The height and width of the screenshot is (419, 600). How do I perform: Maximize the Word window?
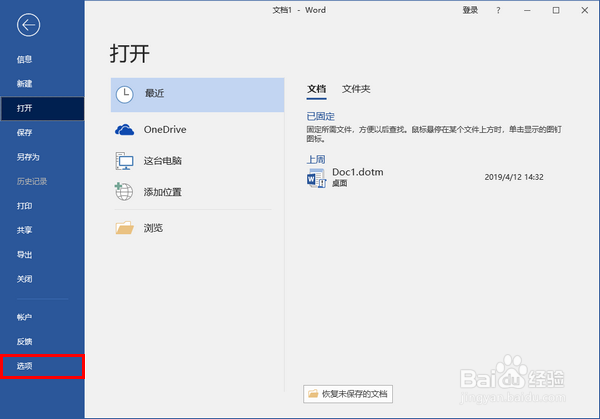pos(556,10)
